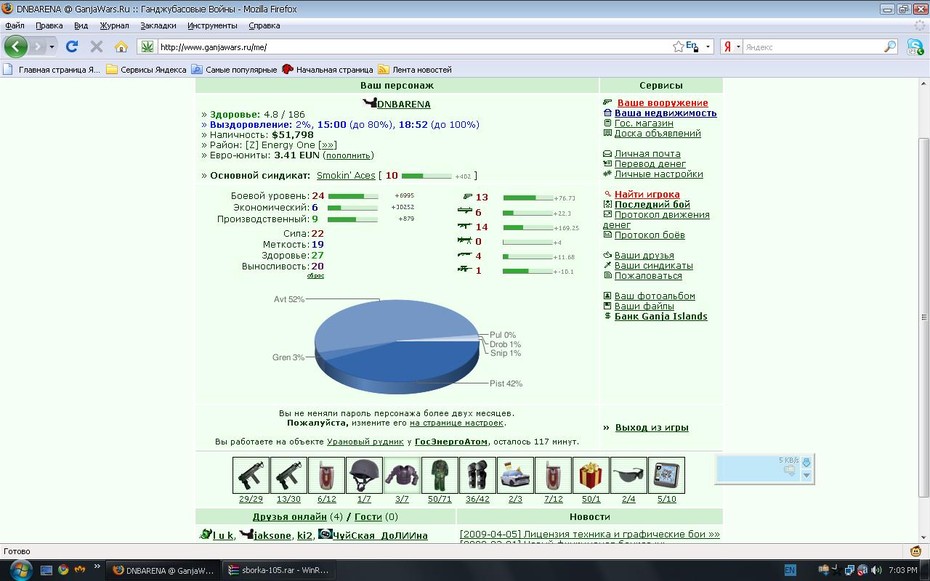Open the Вид menu
The width and height of the screenshot is (930, 581).
click(81, 25)
